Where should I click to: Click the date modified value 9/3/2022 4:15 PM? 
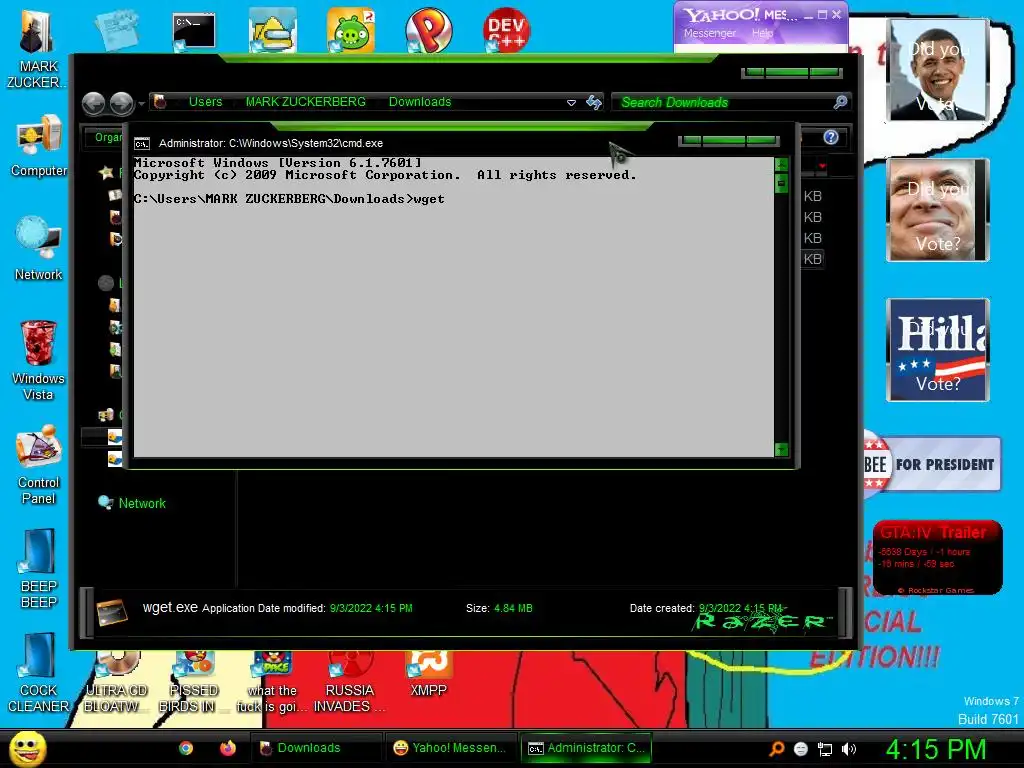point(371,608)
